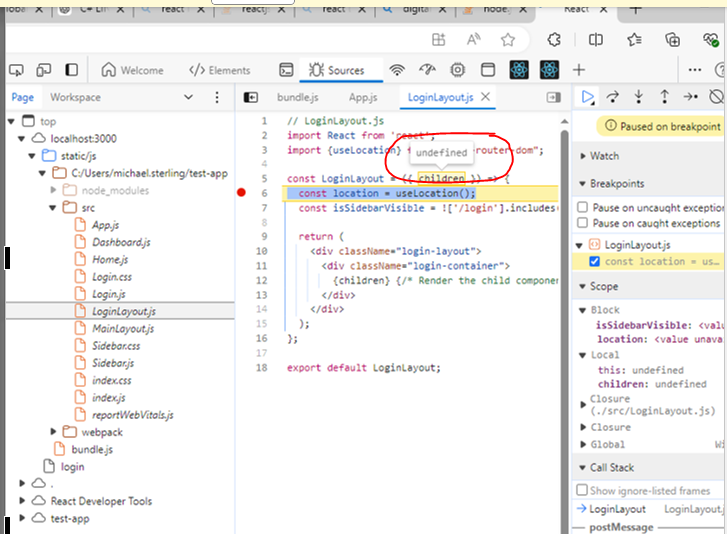Collapse the Local scope group
Viewport: 727px width, 534px height.
coord(583,355)
